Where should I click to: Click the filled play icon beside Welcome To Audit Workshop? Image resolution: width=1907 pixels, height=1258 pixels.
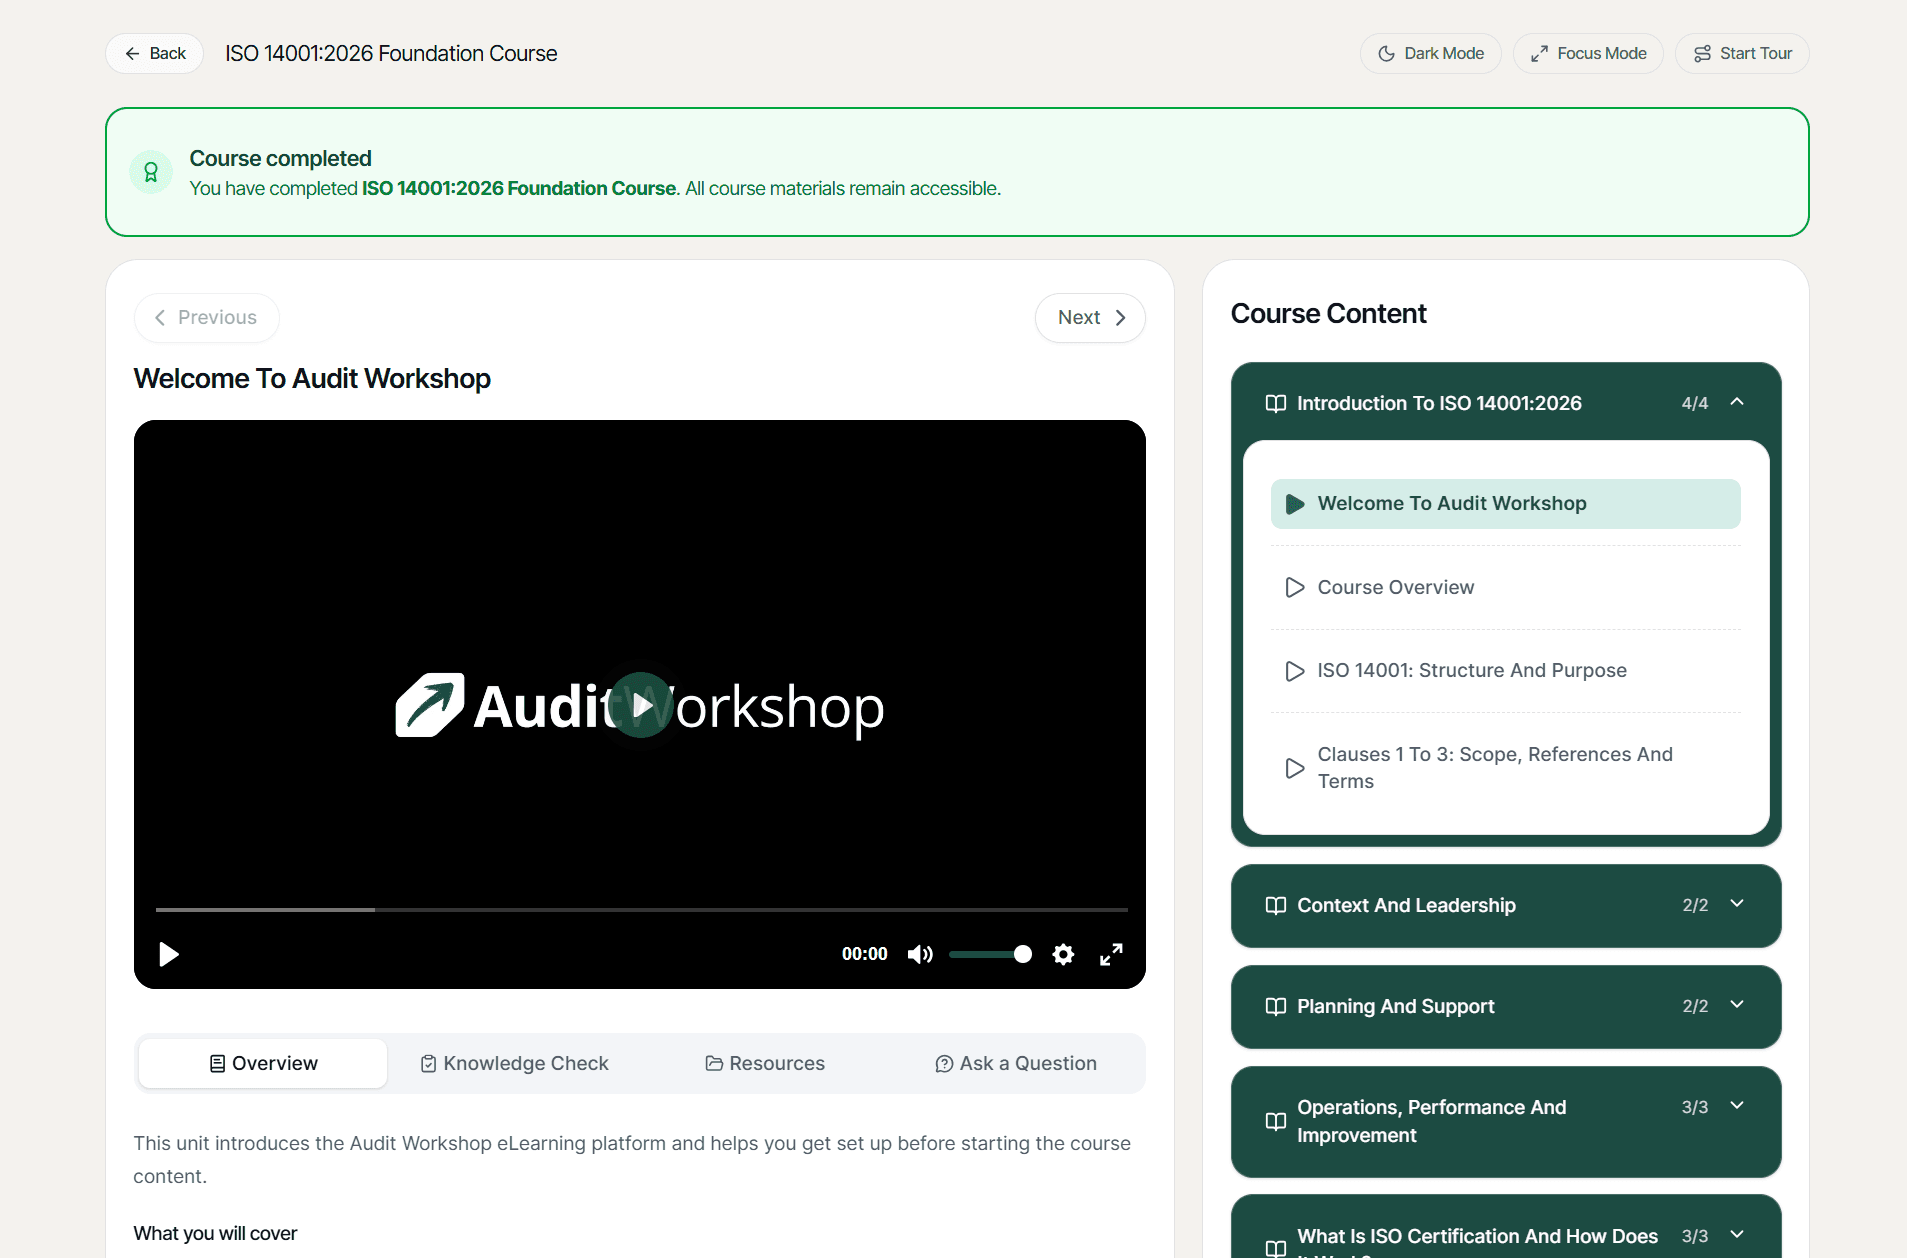coord(1295,504)
